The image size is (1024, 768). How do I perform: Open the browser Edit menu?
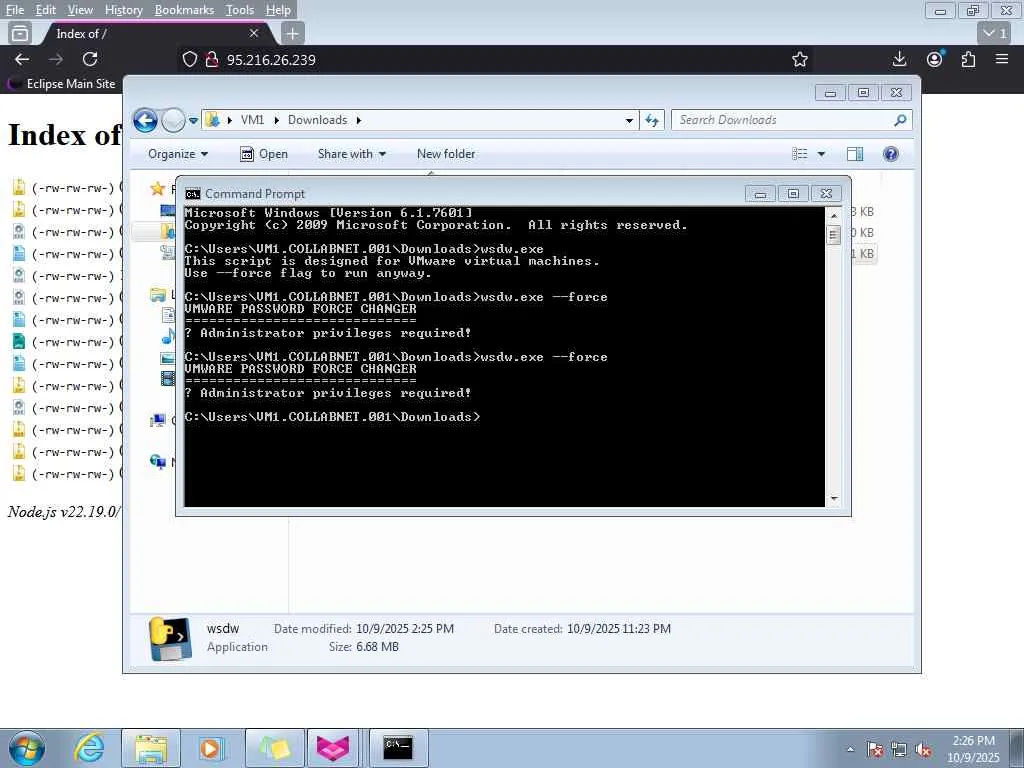(45, 10)
